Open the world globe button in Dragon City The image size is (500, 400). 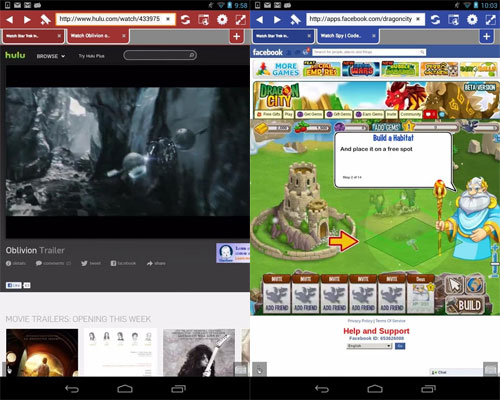(475, 285)
